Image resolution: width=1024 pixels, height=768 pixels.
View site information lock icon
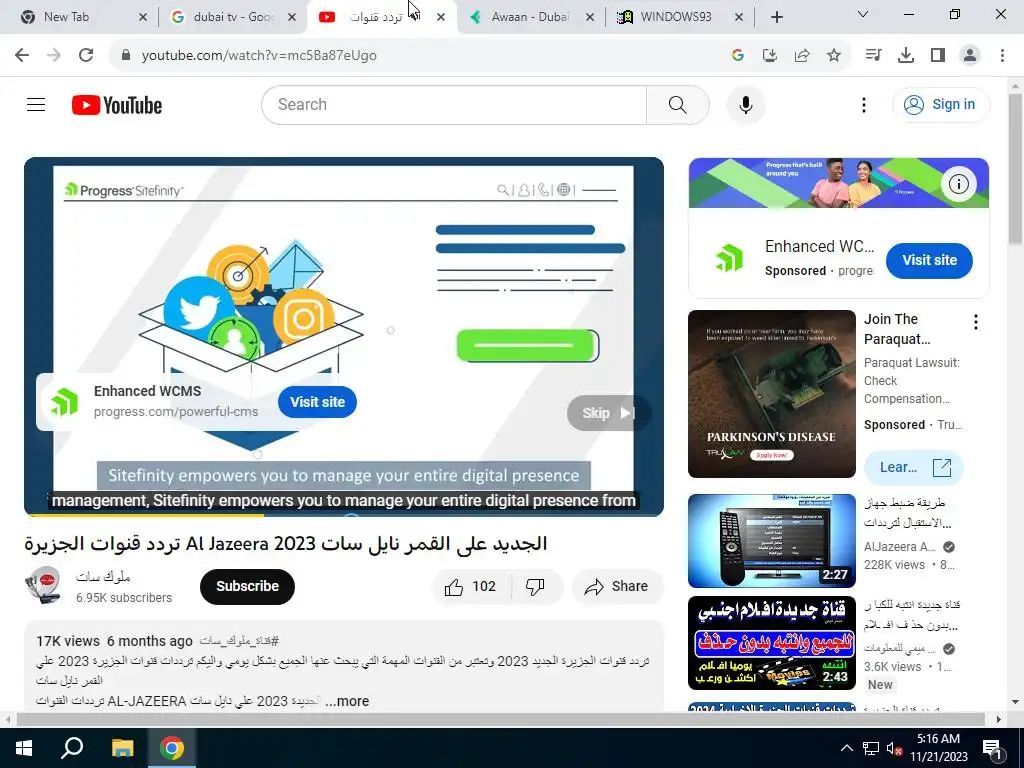pos(126,56)
